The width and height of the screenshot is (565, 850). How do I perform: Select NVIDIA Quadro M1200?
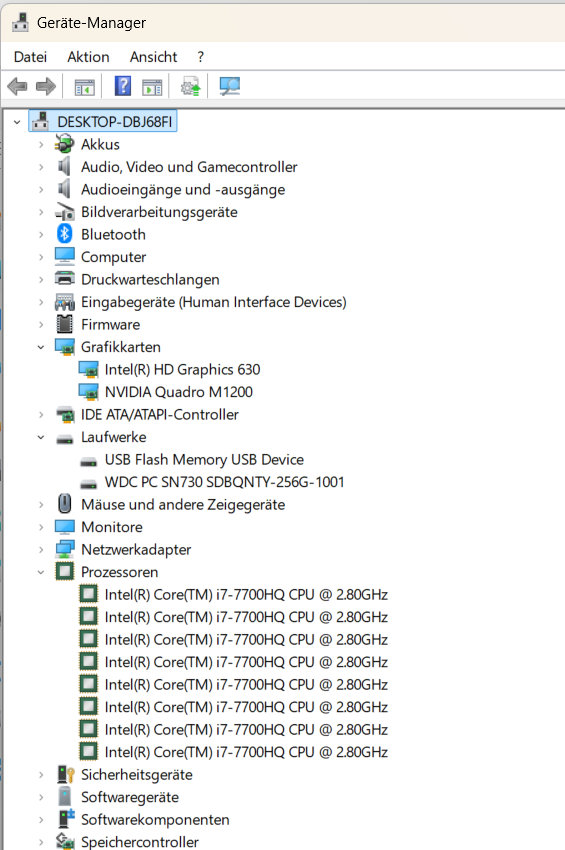pos(178,392)
